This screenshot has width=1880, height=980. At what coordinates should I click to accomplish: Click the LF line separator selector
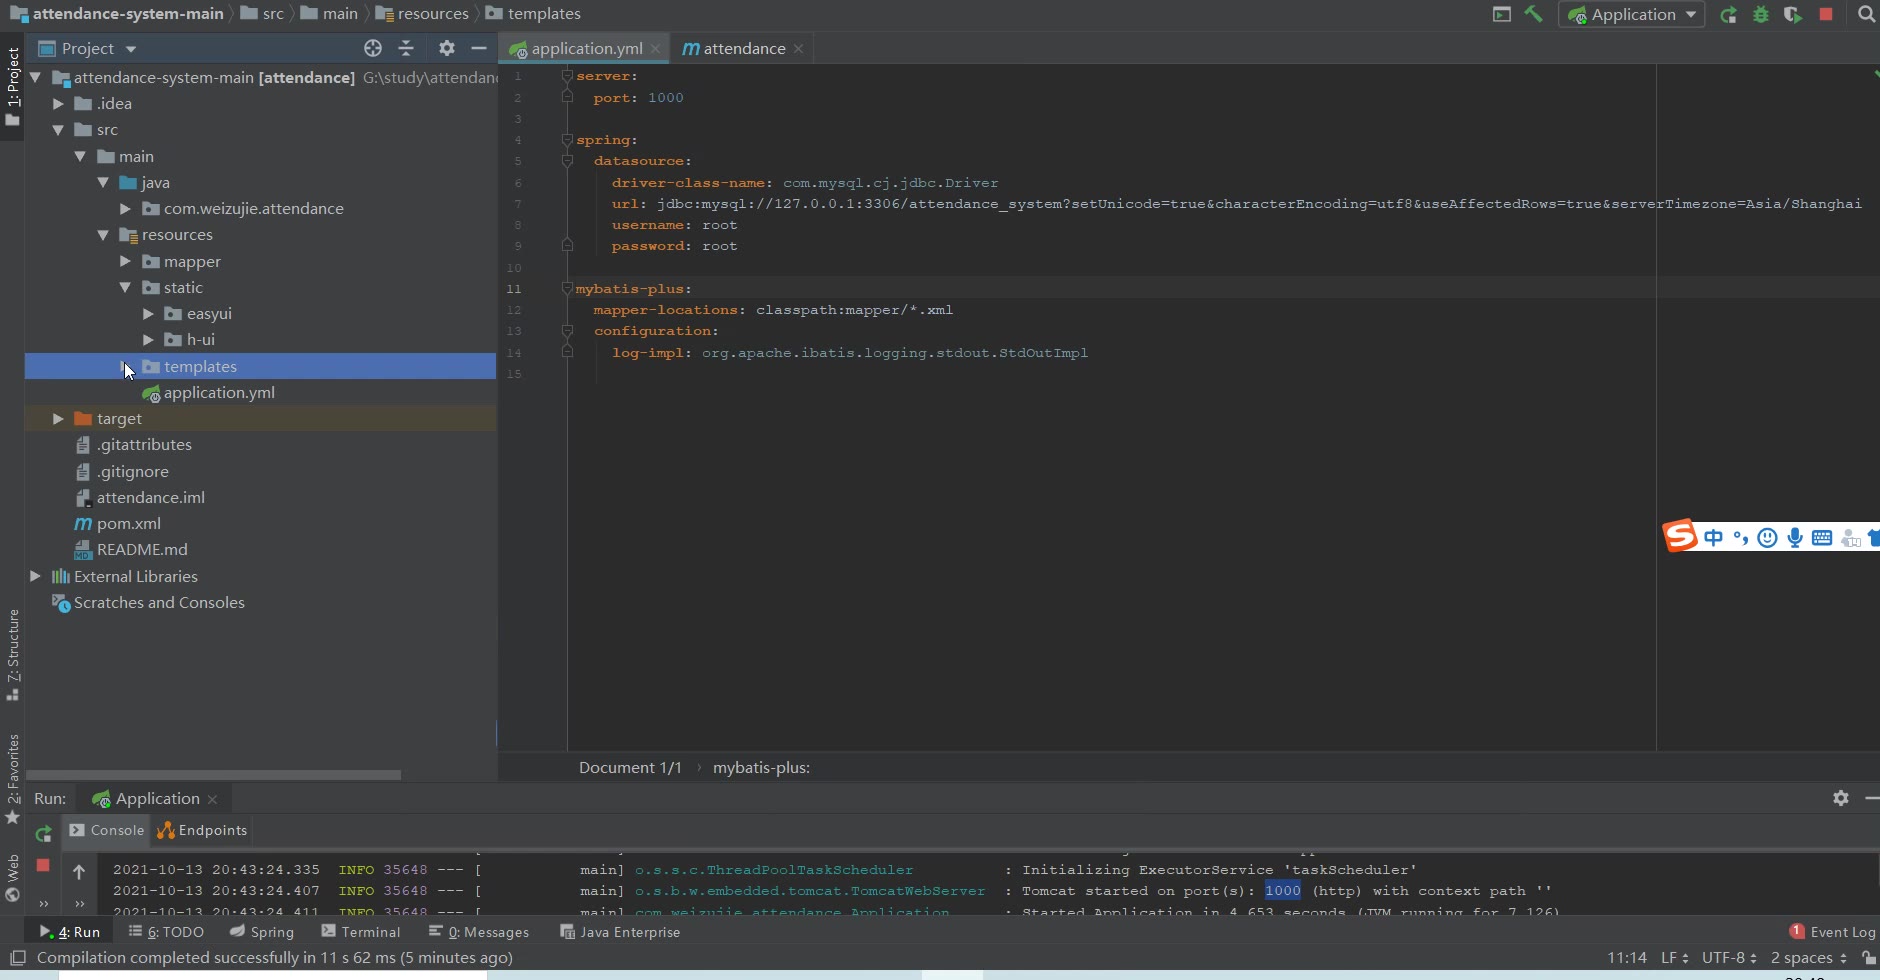point(1674,958)
